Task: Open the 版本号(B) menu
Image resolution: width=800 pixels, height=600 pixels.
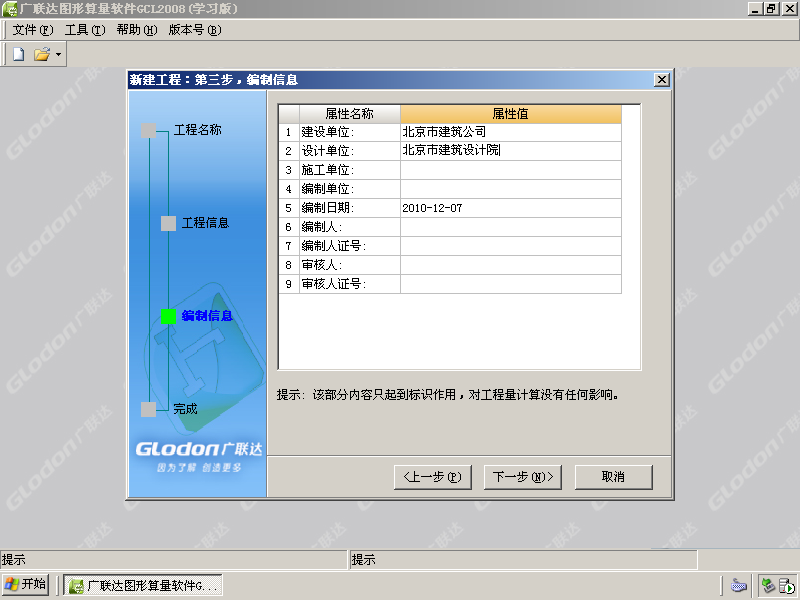Action: (x=195, y=30)
